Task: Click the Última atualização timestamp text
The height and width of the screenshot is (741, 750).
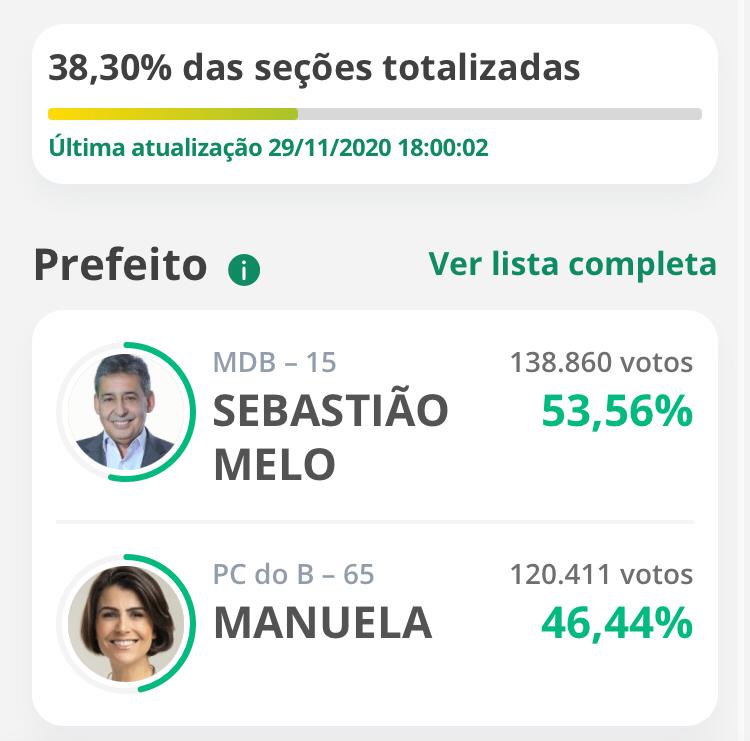Action: coord(268,147)
